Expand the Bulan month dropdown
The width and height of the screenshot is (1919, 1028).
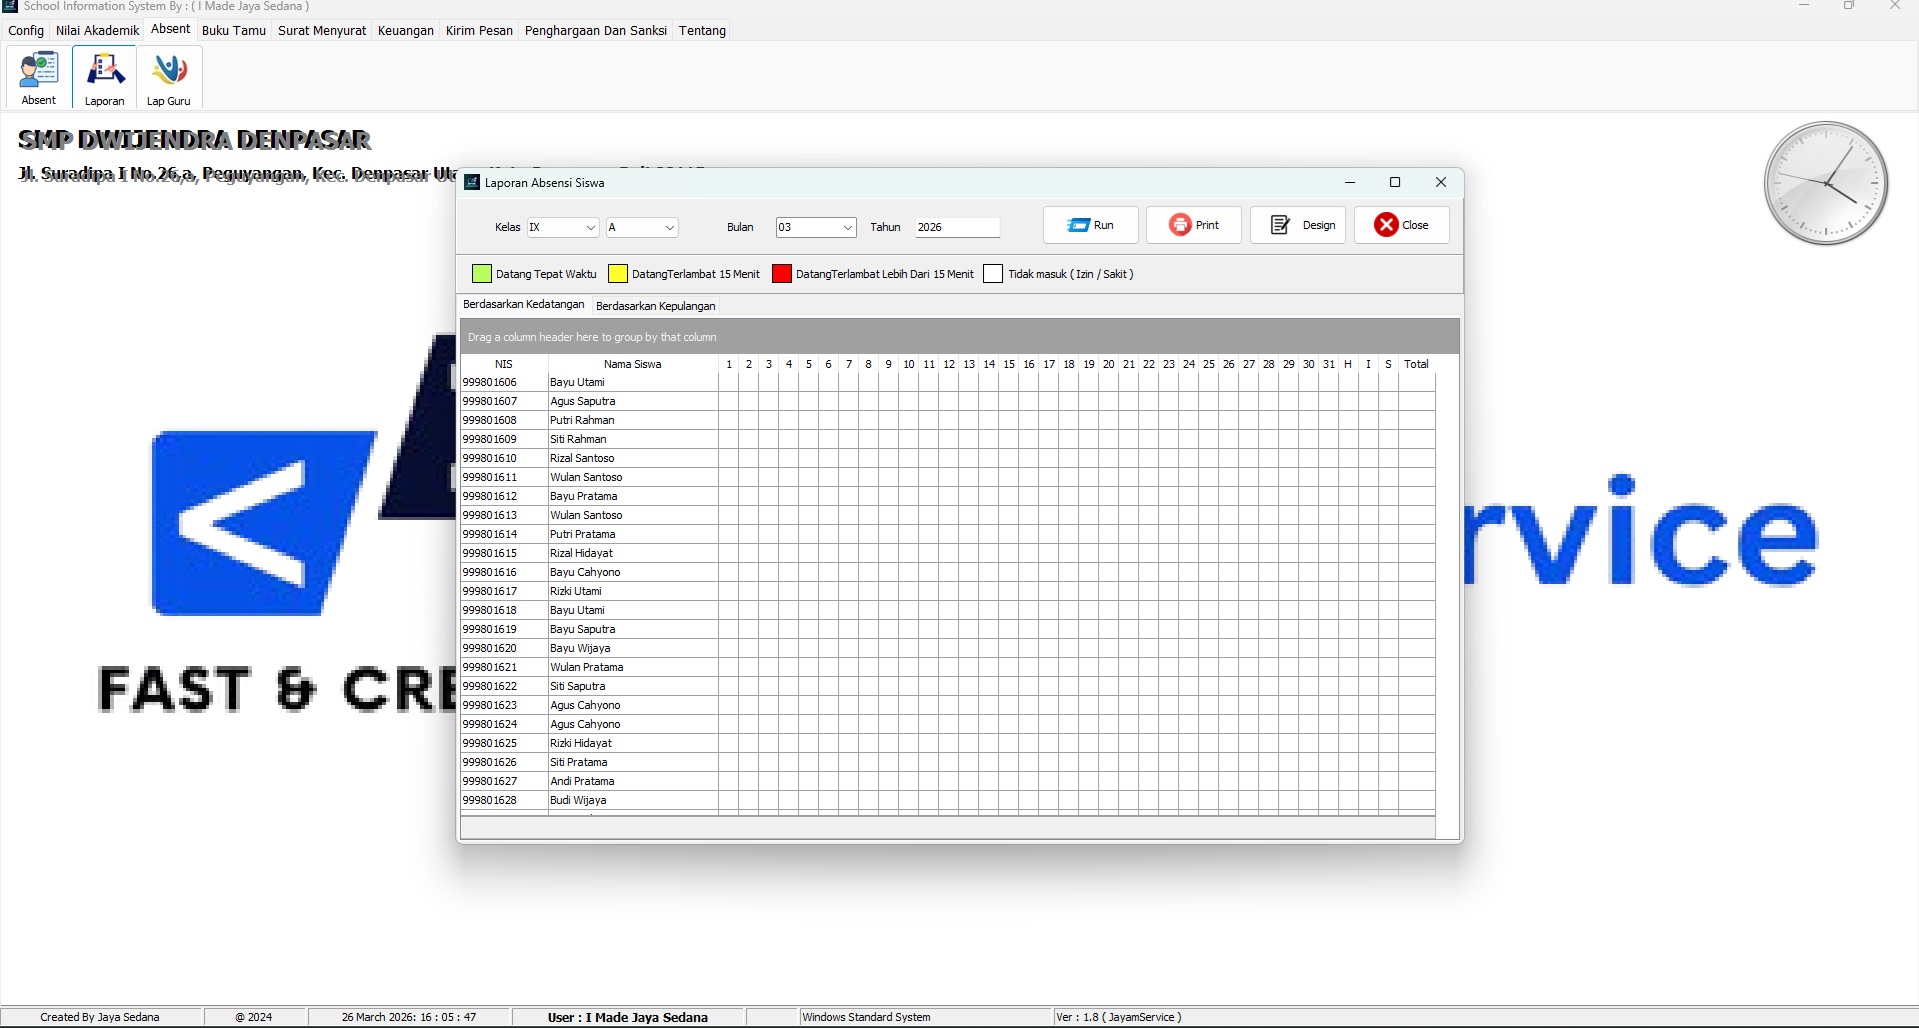pos(847,228)
